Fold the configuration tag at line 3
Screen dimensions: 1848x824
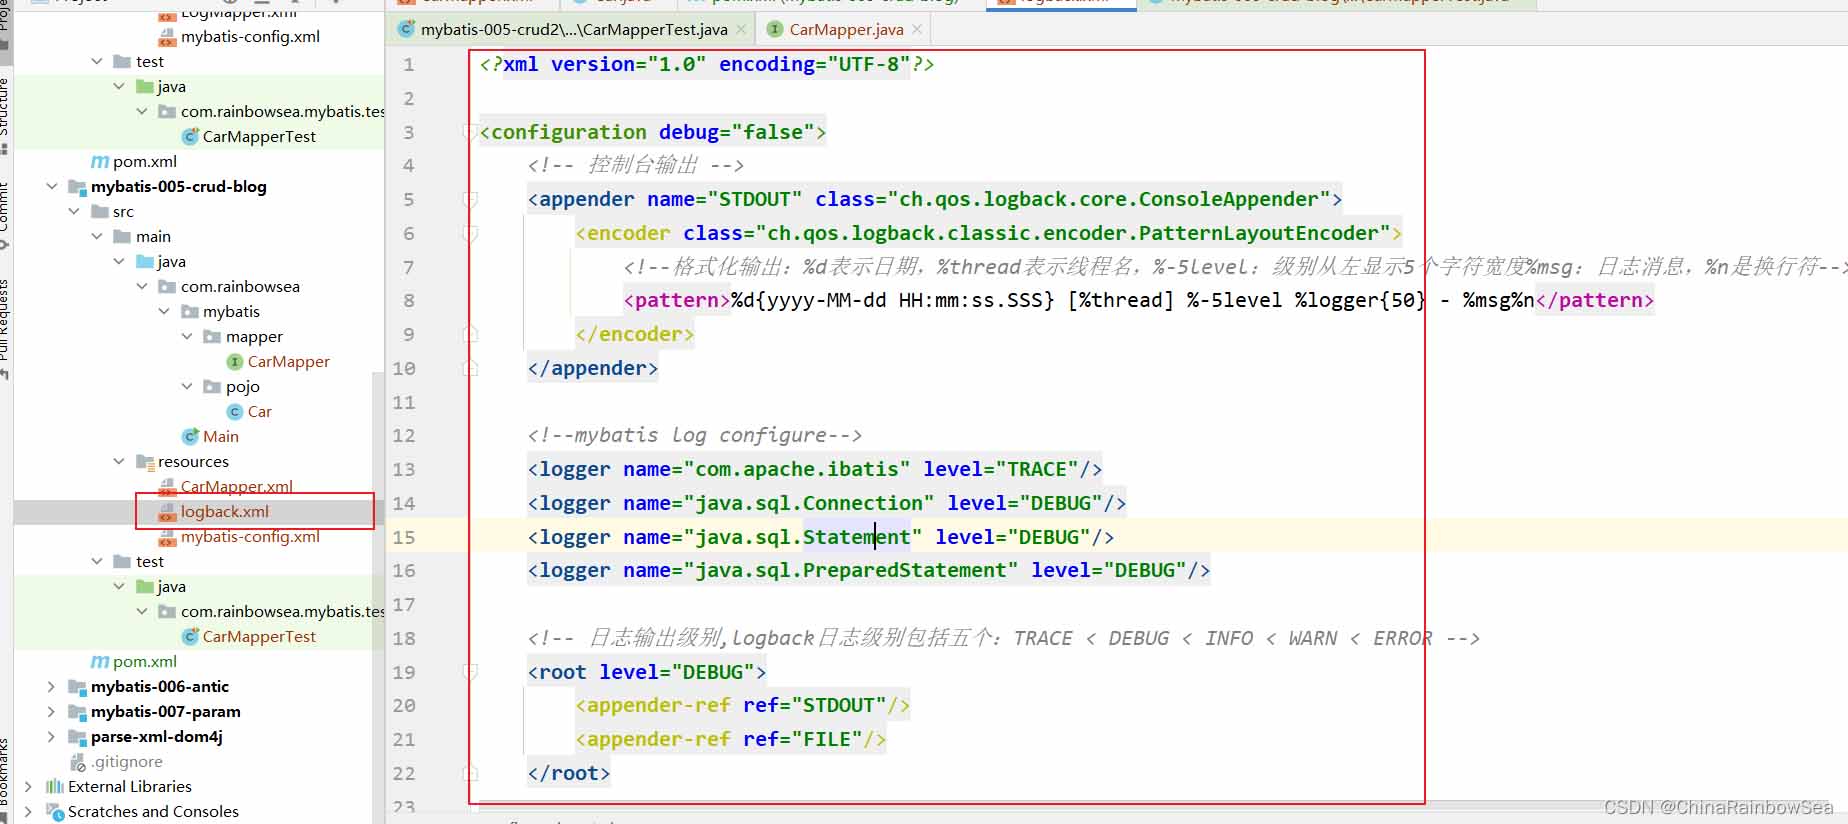(x=469, y=132)
